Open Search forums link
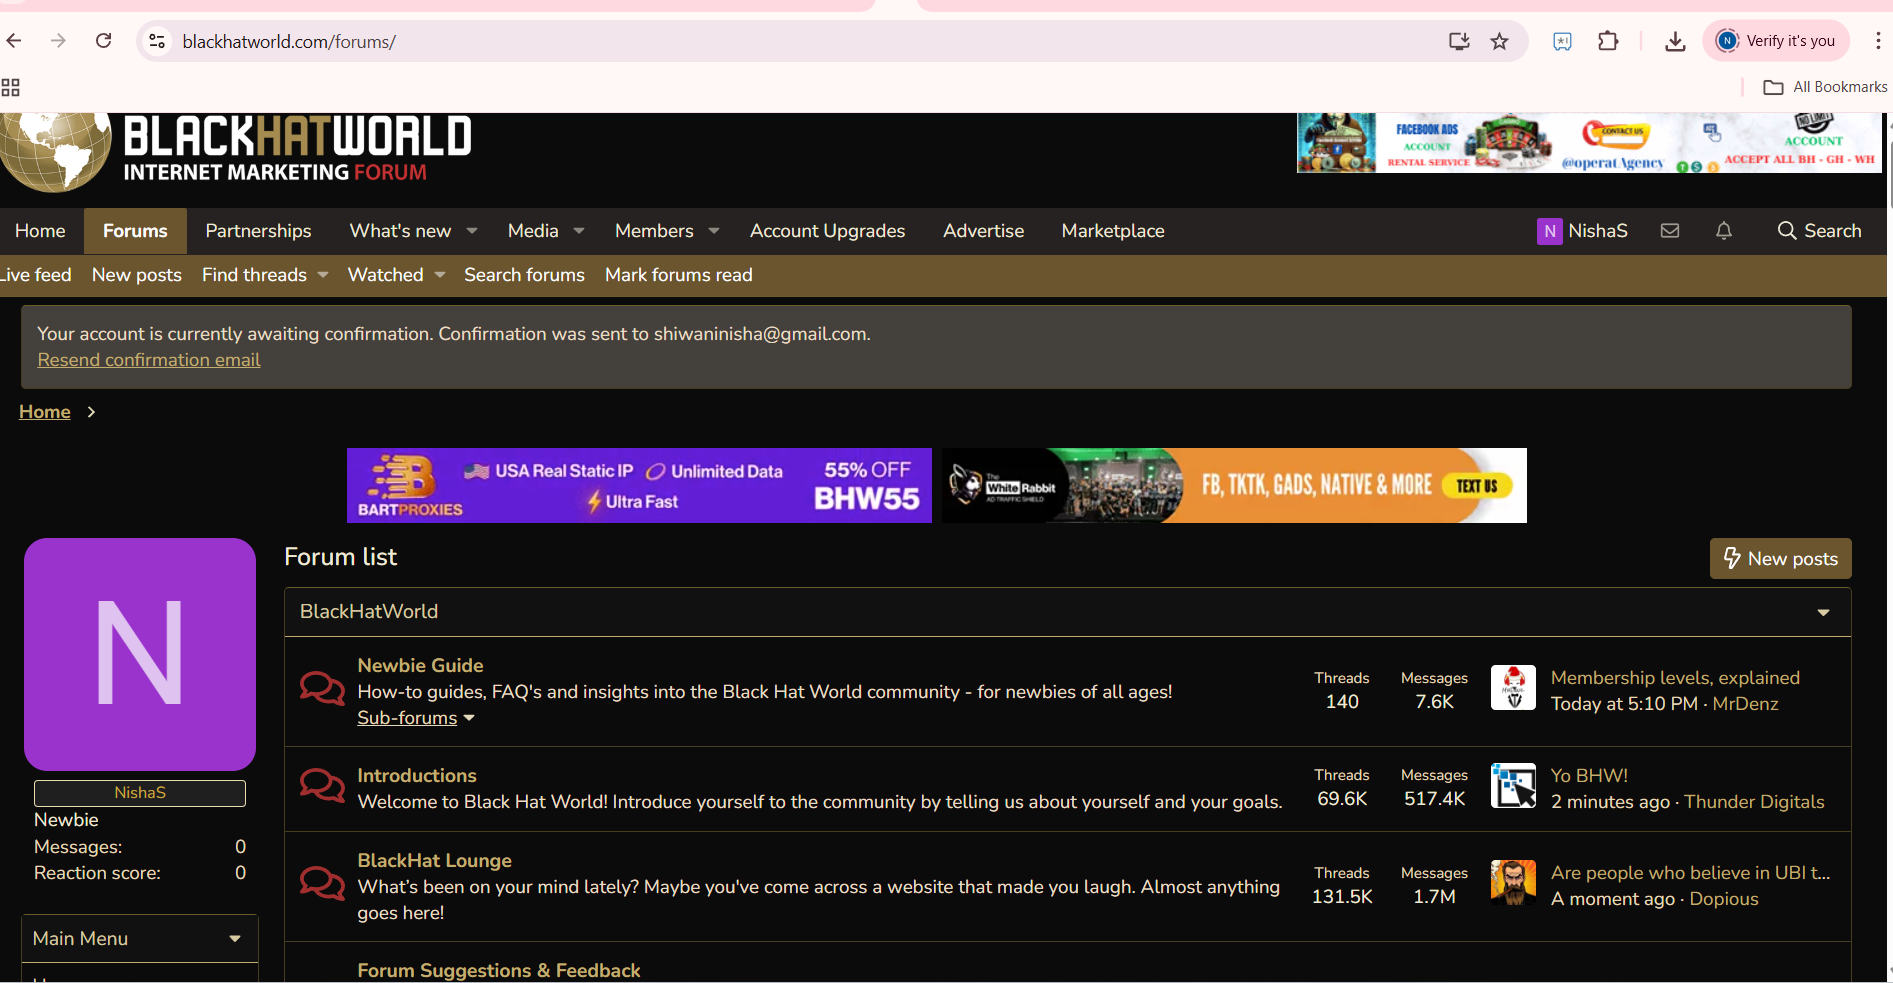The height and width of the screenshot is (983, 1893). point(524,275)
